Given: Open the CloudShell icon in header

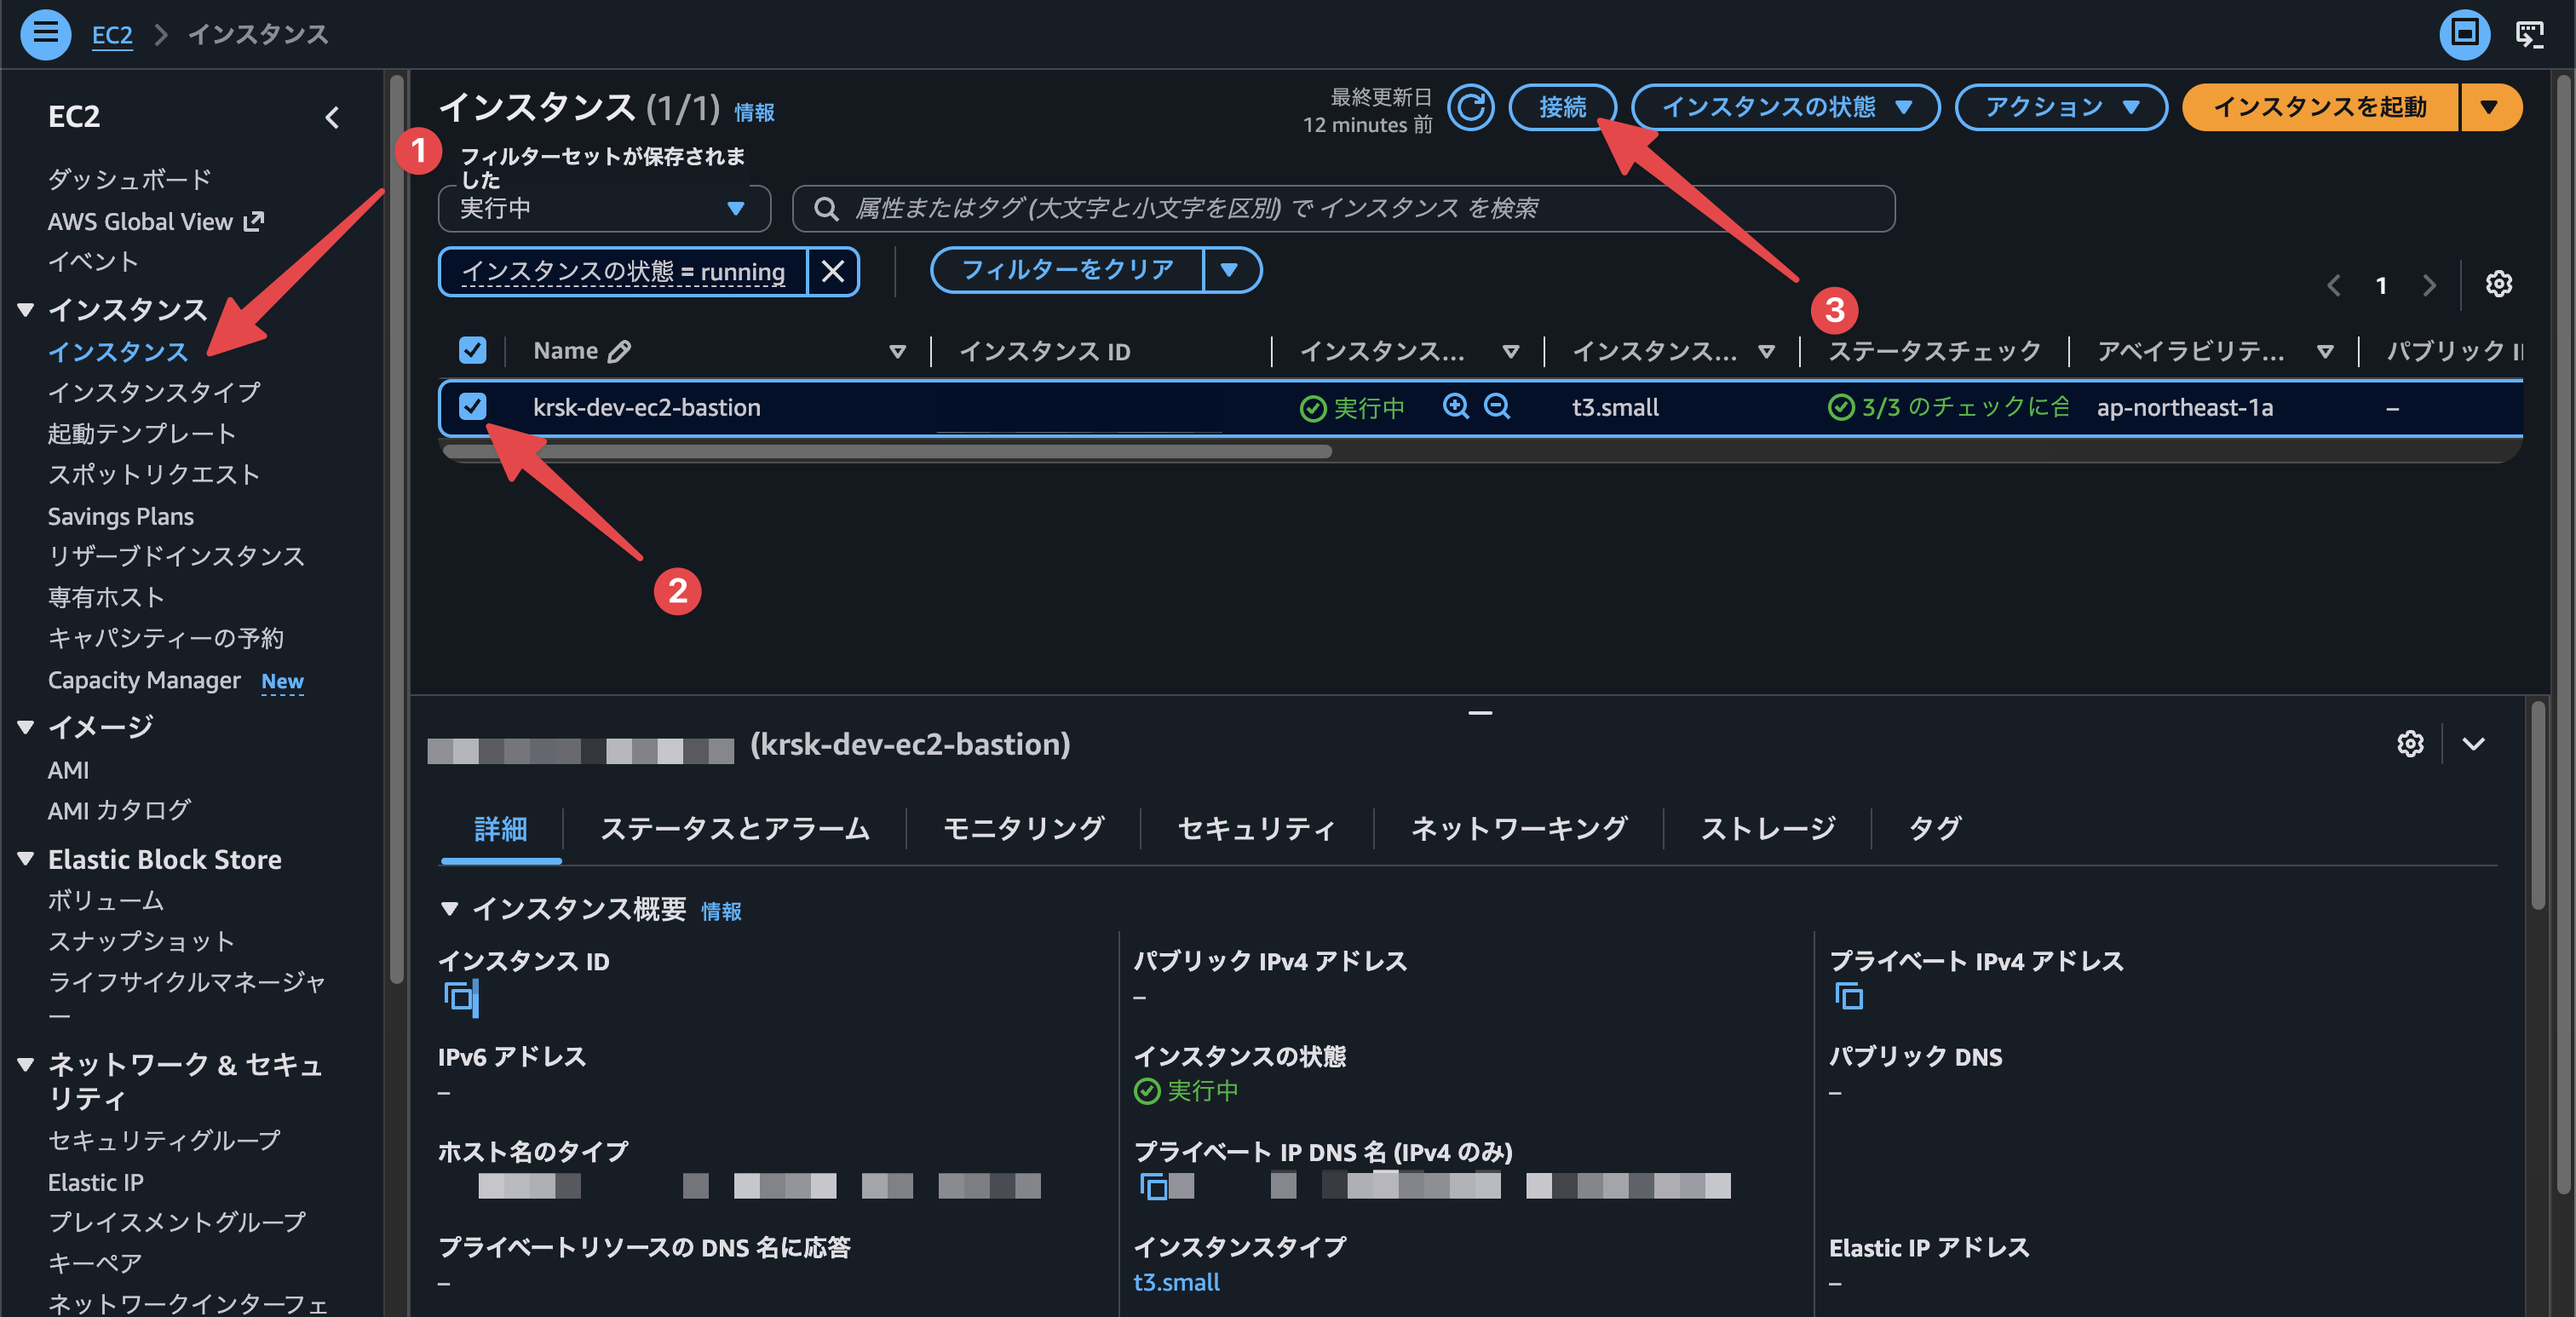Looking at the screenshot, I should (x=2529, y=34).
